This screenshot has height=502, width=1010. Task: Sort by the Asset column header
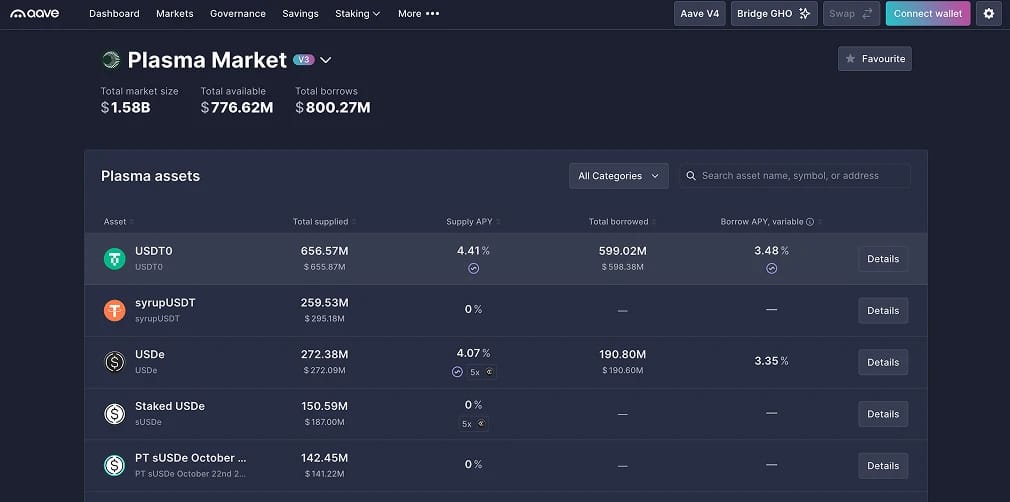click(119, 222)
